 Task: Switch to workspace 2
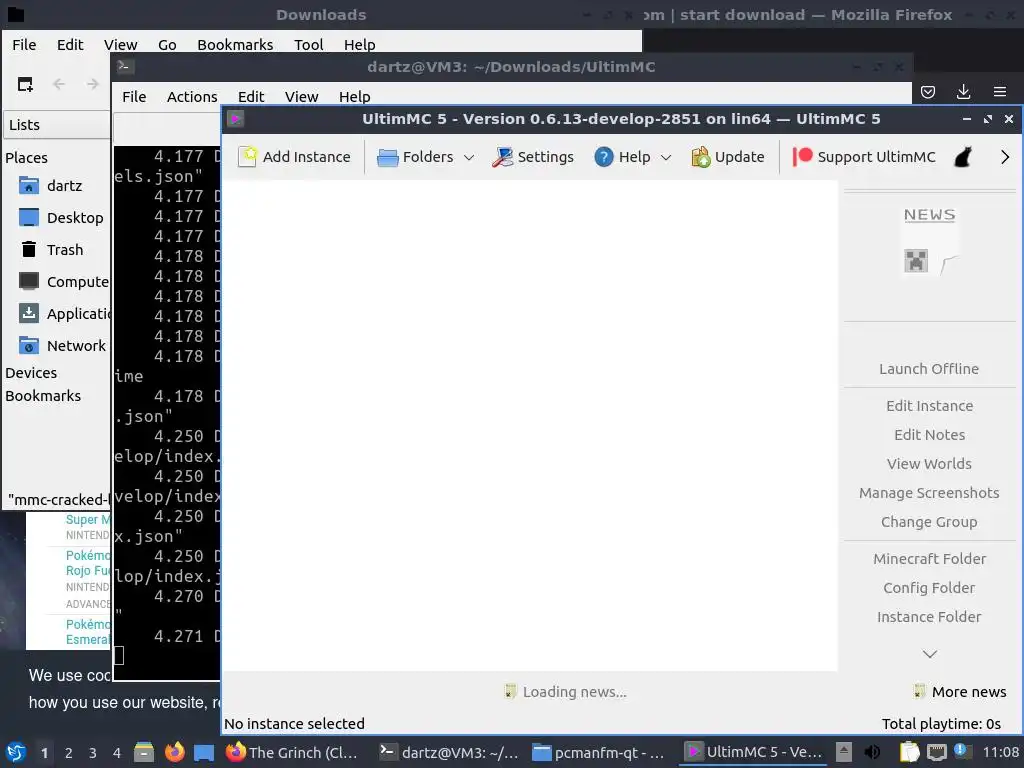pos(69,753)
